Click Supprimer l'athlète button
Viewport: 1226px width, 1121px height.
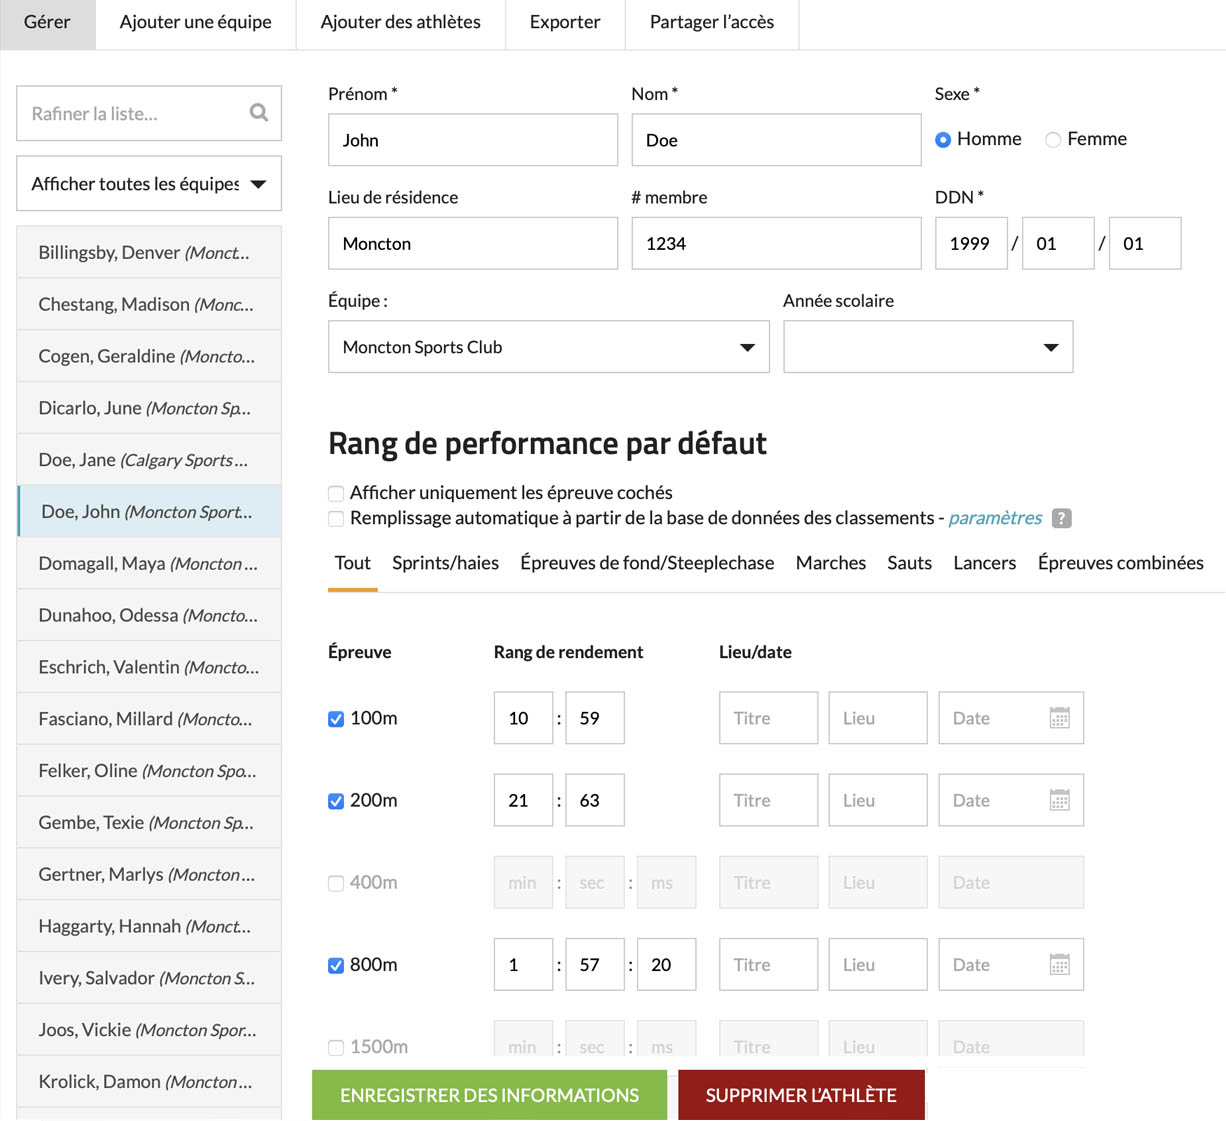[x=800, y=1095]
